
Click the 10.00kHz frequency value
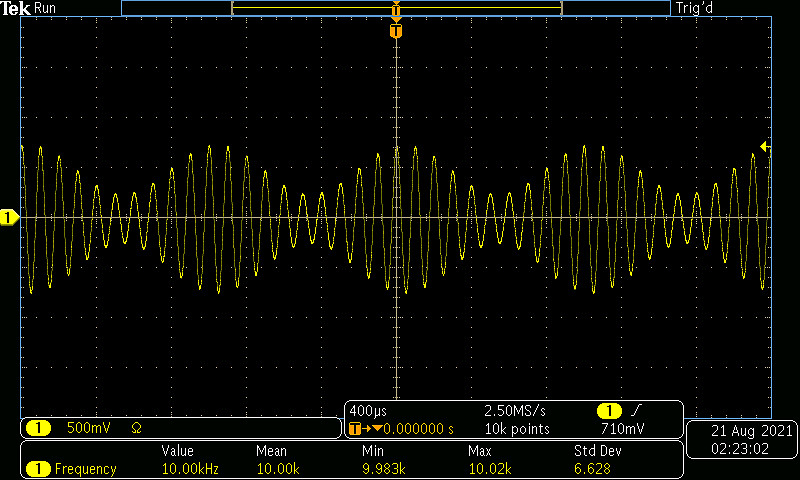[190, 469]
